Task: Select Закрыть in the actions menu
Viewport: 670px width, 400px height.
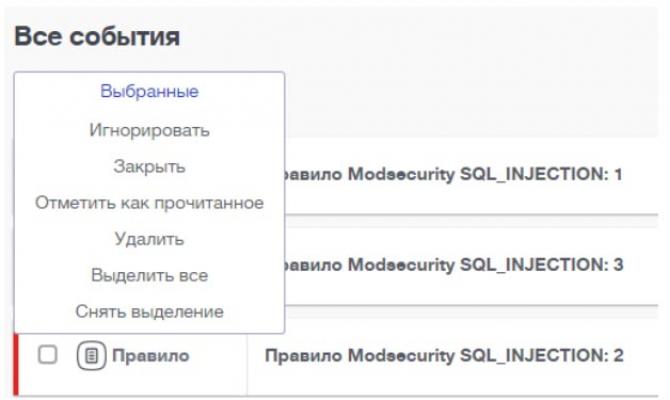Action: 149,166
